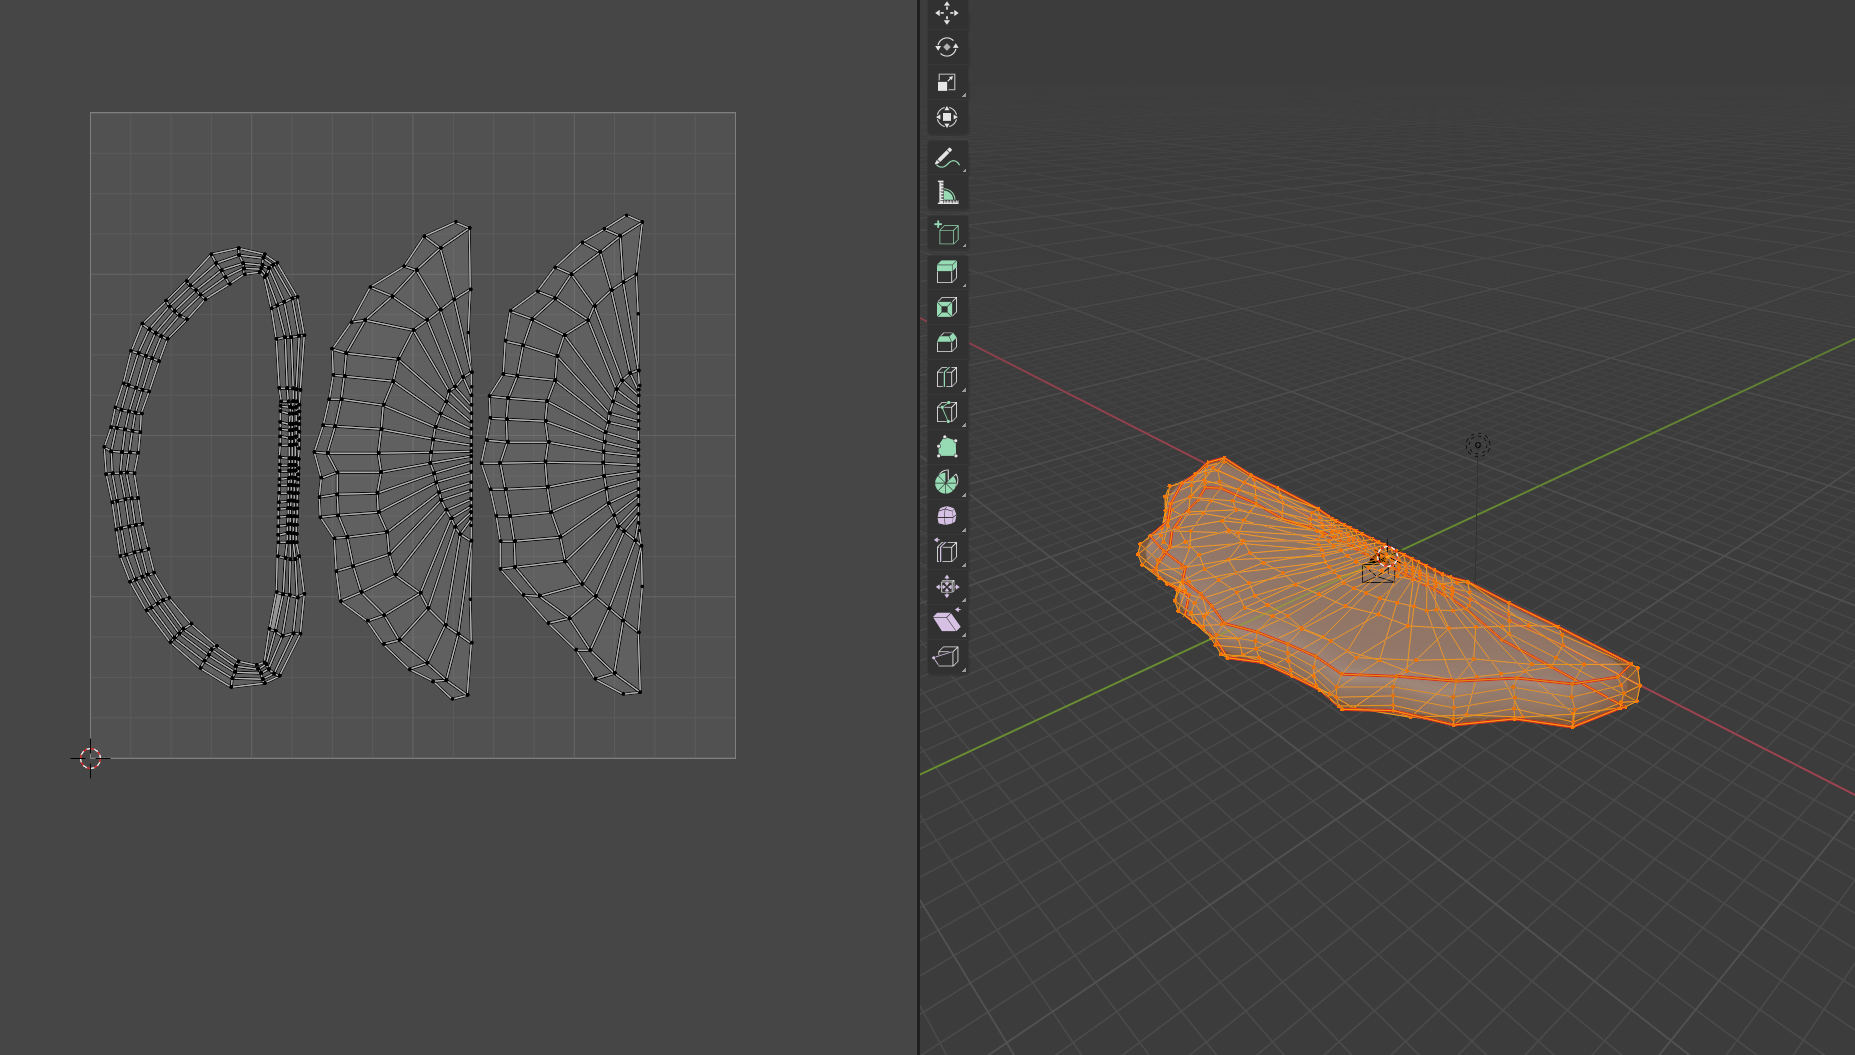Select the Move tool

[947, 13]
